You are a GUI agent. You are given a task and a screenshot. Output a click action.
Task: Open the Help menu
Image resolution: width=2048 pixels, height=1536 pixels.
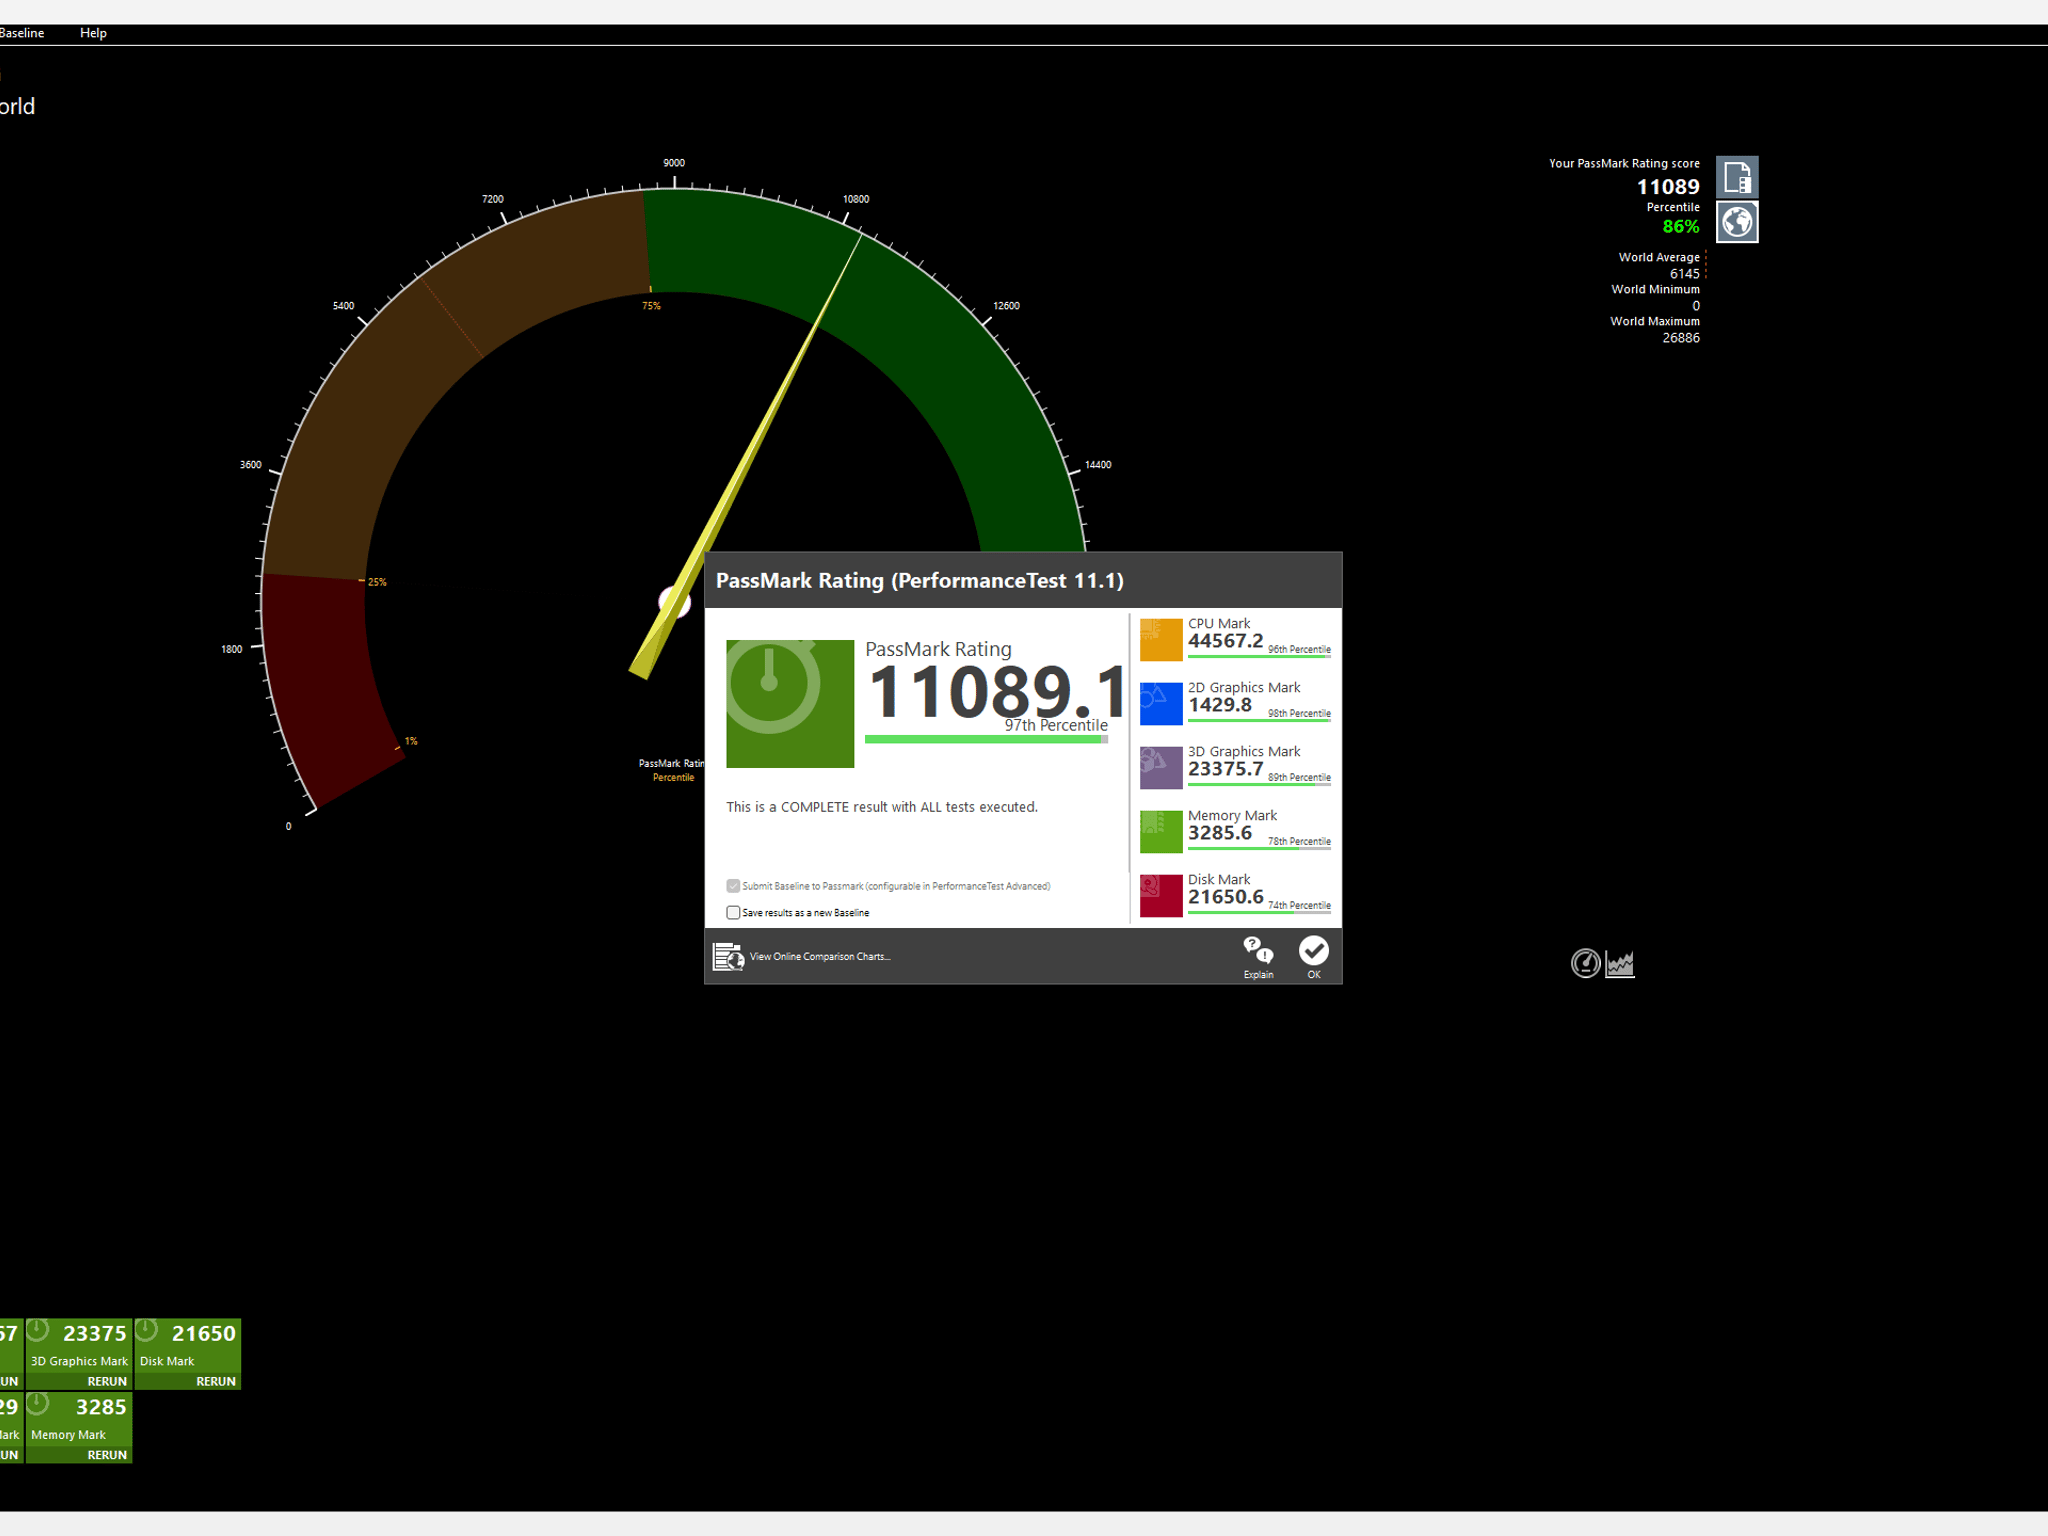click(93, 33)
